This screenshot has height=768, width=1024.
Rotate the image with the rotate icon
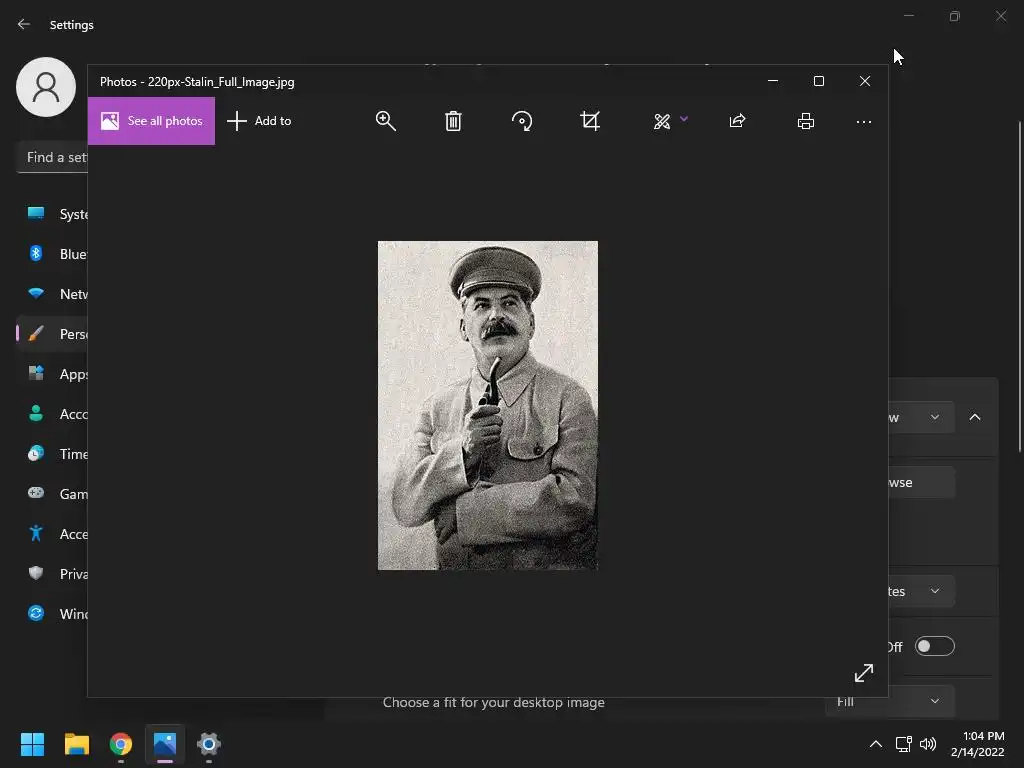tap(522, 121)
